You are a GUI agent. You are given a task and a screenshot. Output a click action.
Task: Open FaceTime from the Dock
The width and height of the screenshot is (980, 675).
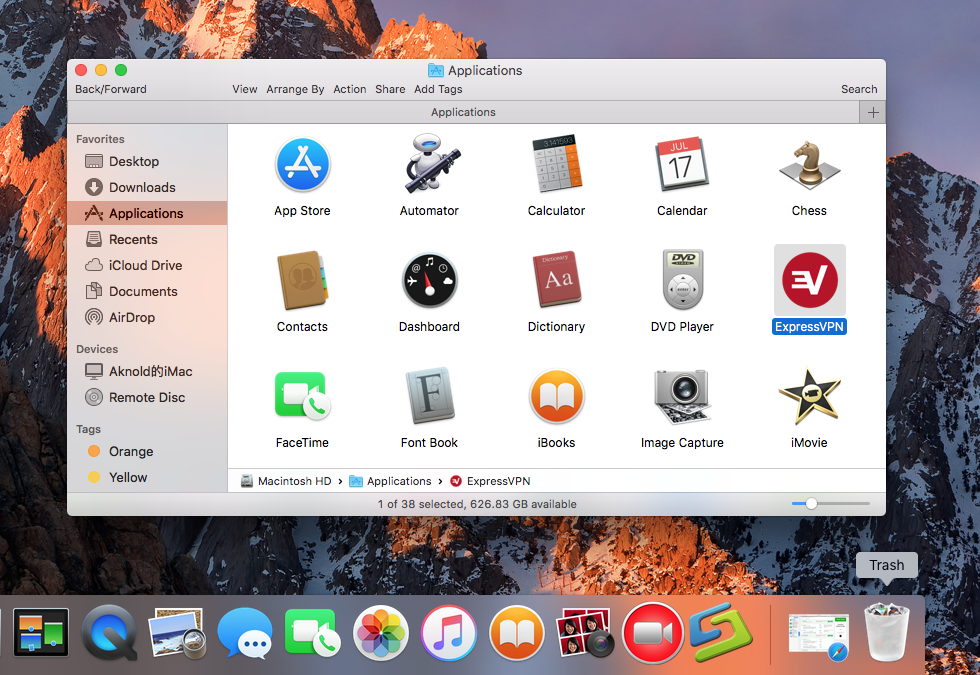pos(312,632)
